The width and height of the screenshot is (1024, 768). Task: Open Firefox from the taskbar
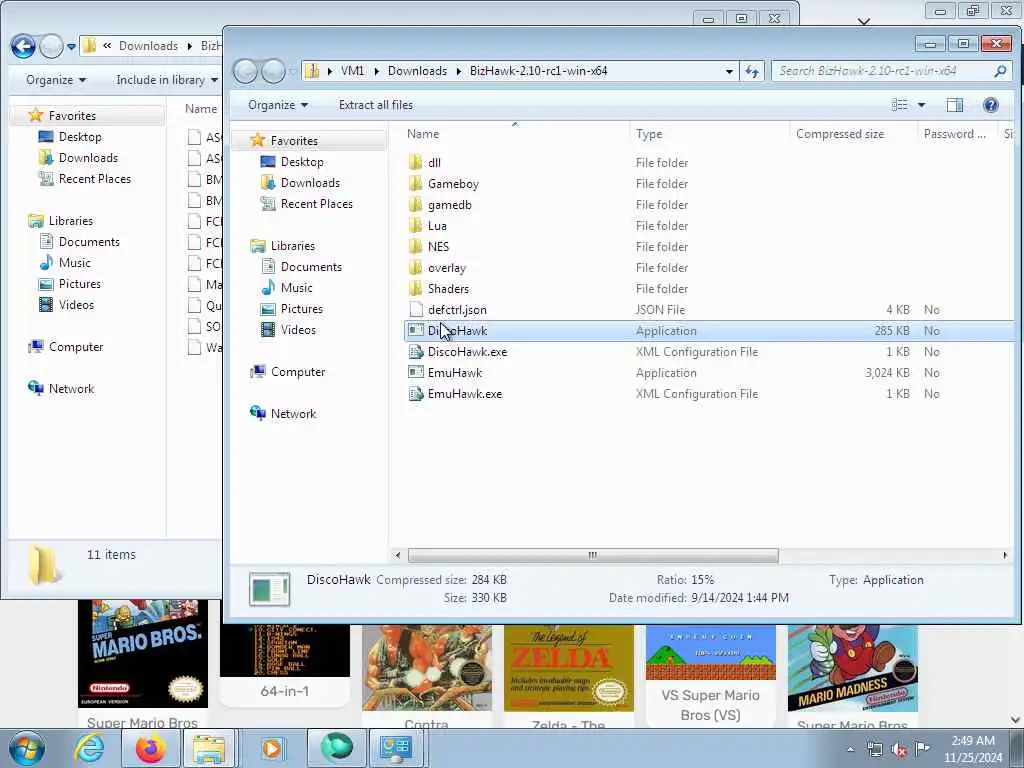pos(150,748)
